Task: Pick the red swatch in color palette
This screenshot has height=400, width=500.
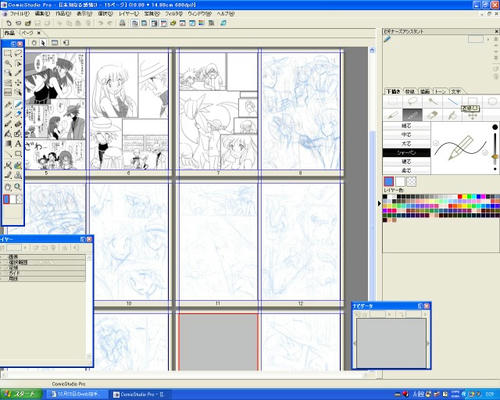Action: (x=460, y=197)
